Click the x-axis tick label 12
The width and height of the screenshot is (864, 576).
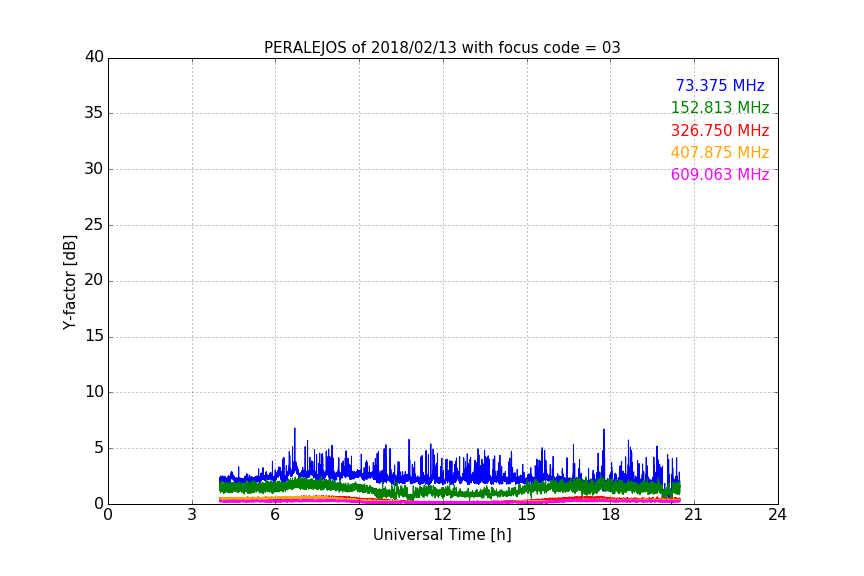click(x=442, y=515)
